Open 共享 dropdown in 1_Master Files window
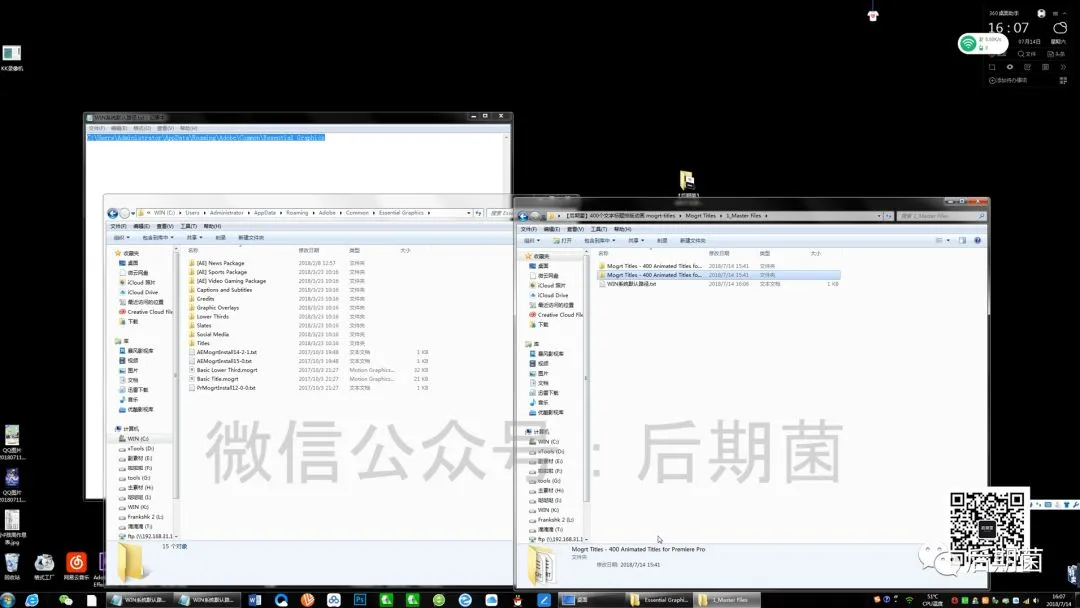This screenshot has width=1080, height=608. pyautogui.click(x=636, y=240)
